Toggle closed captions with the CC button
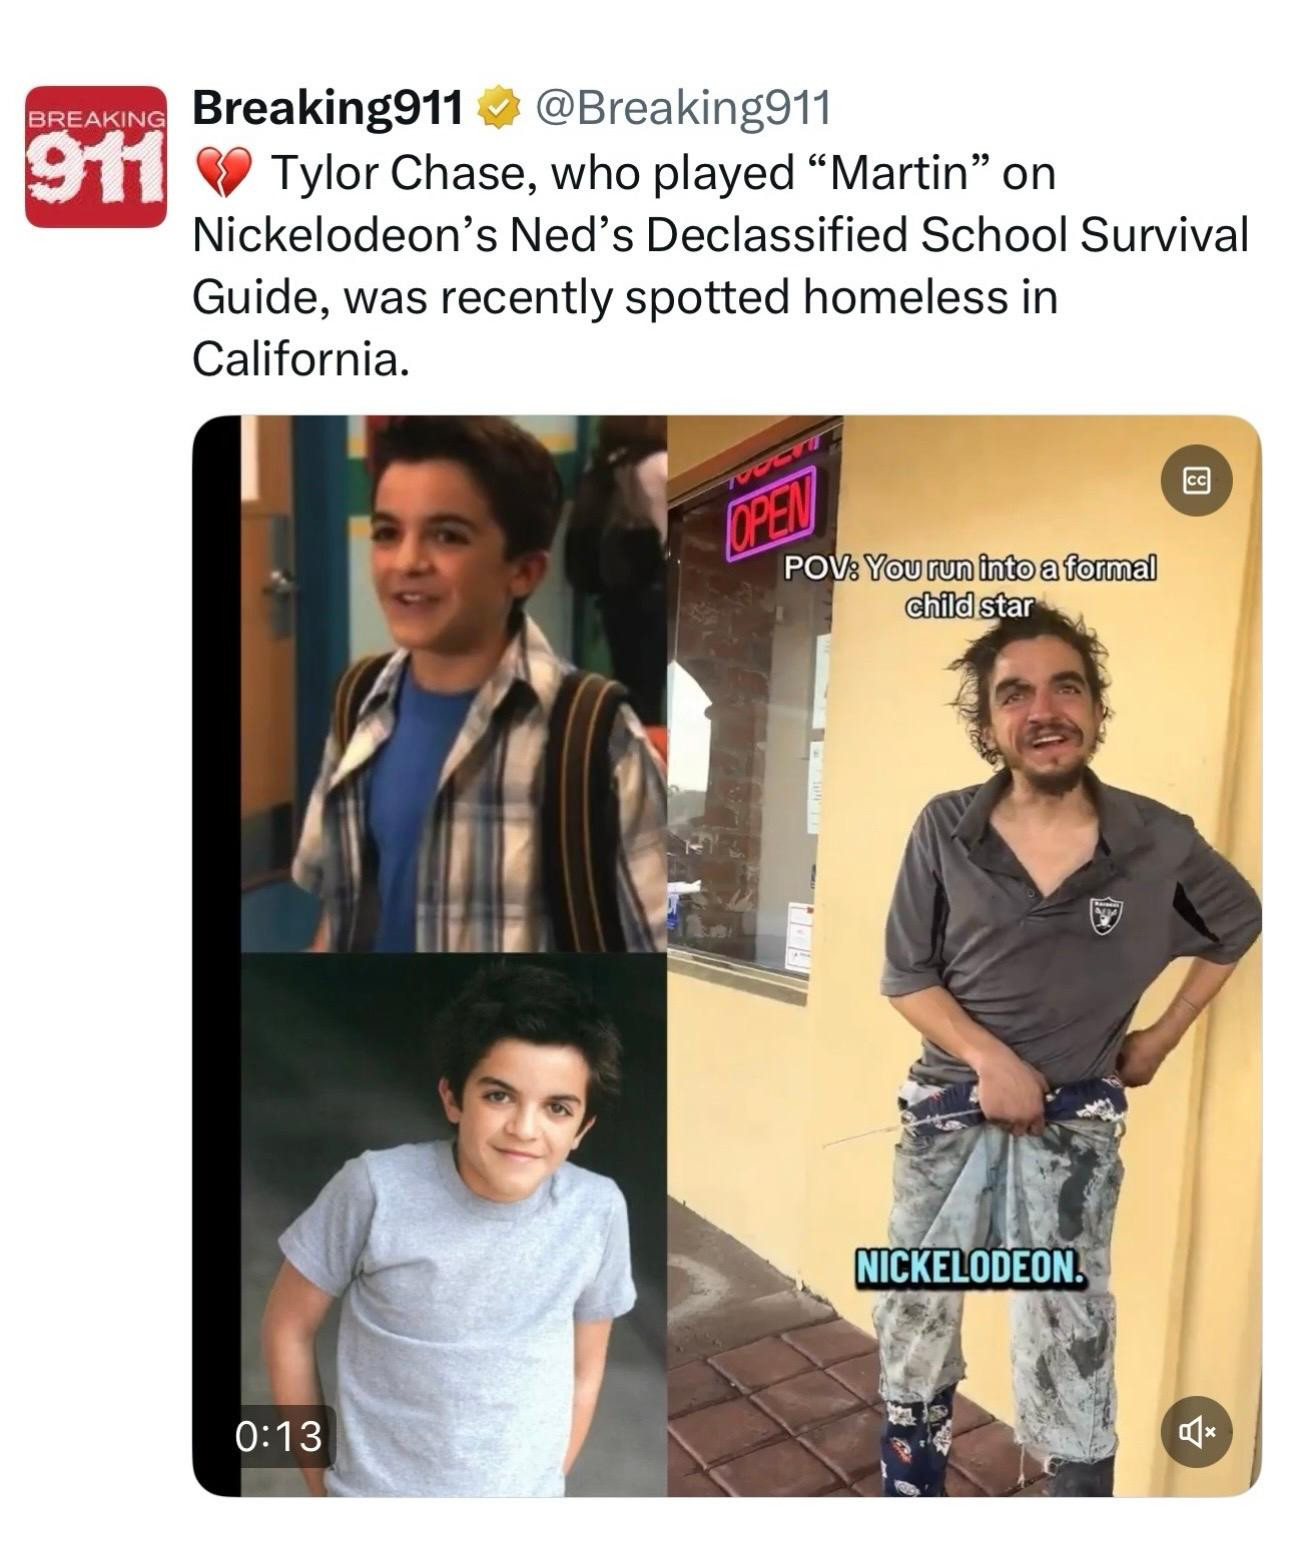The height and width of the screenshot is (1557, 1289). 1196,481
